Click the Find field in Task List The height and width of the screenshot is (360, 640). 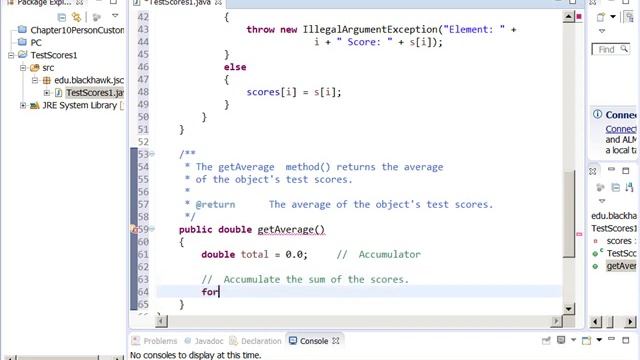tap(611, 49)
